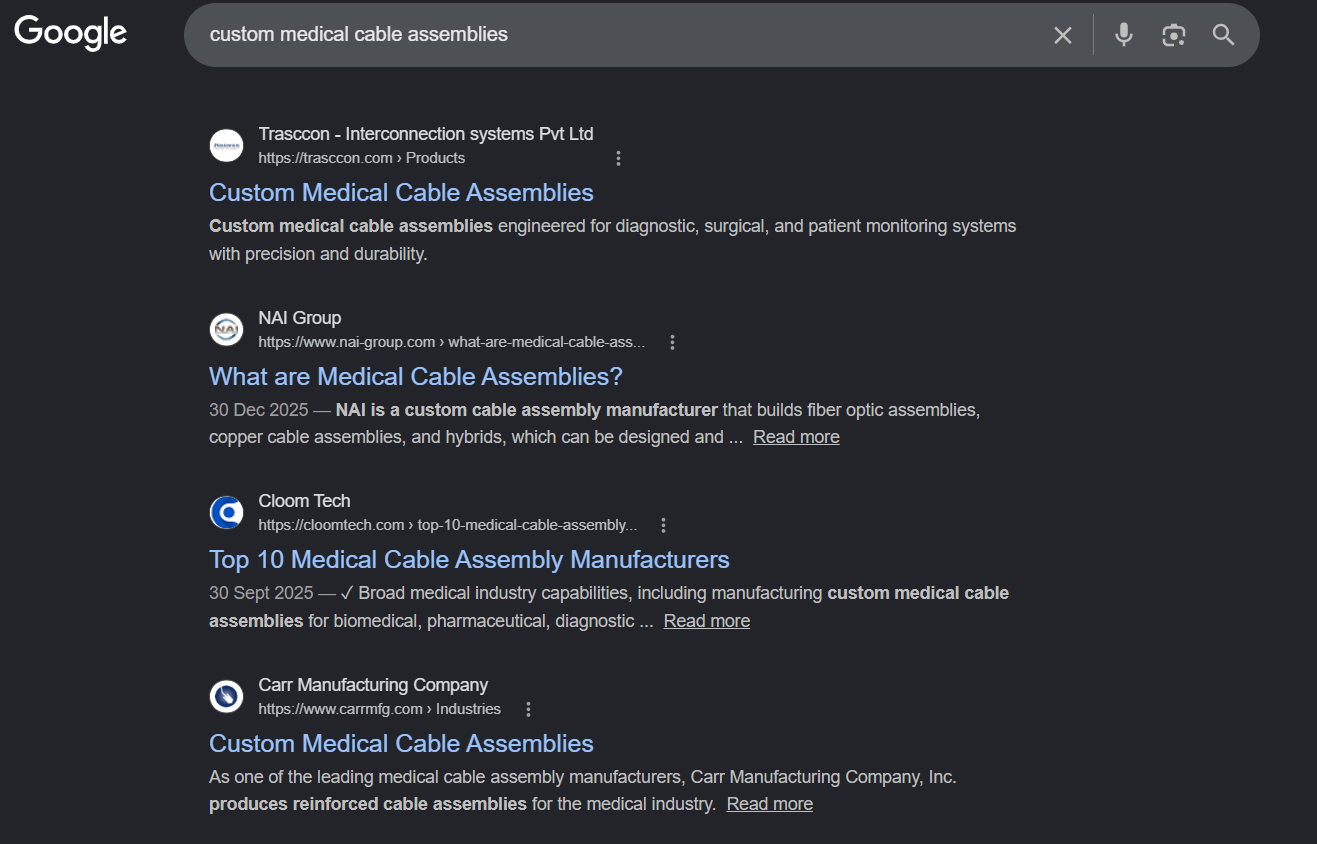Click the www.carrmfg.com › Industries URL breadcrumb

pyautogui.click(x=379, y=709)
